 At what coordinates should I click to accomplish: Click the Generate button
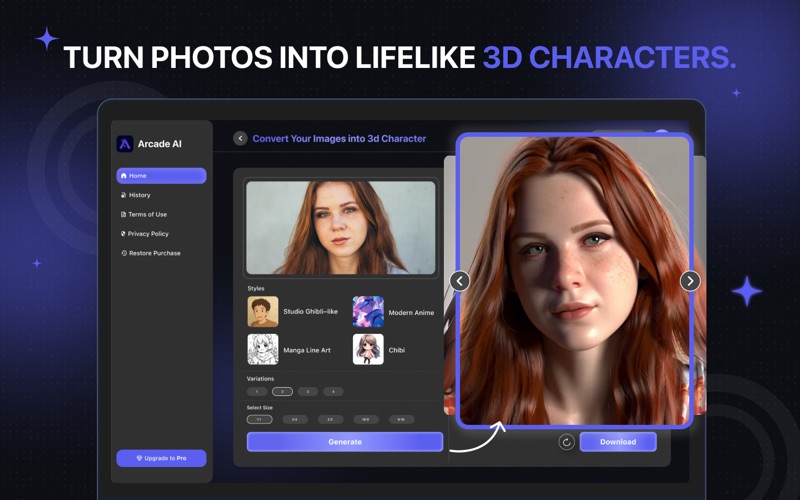tap(345, 442)
